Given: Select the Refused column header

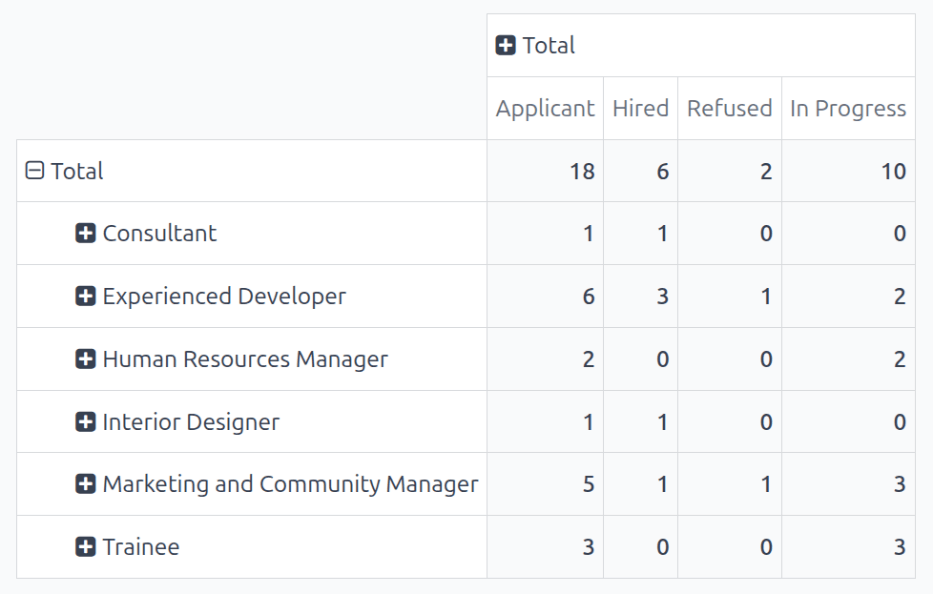Looking at the screenshot, I should click(729, 107).
